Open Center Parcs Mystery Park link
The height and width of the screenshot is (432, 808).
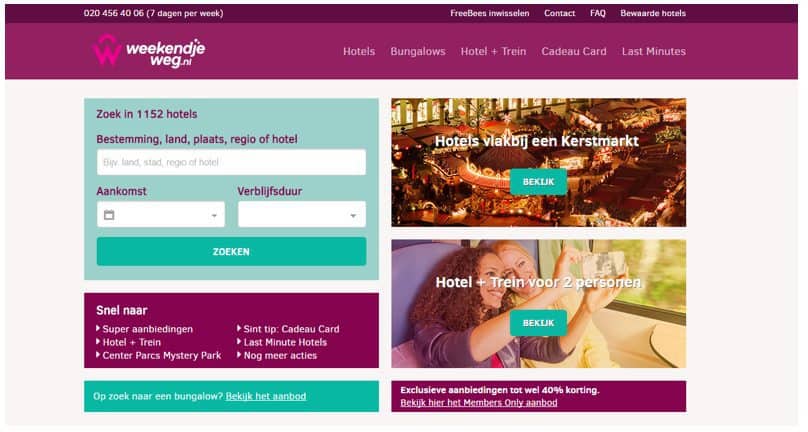161,355
